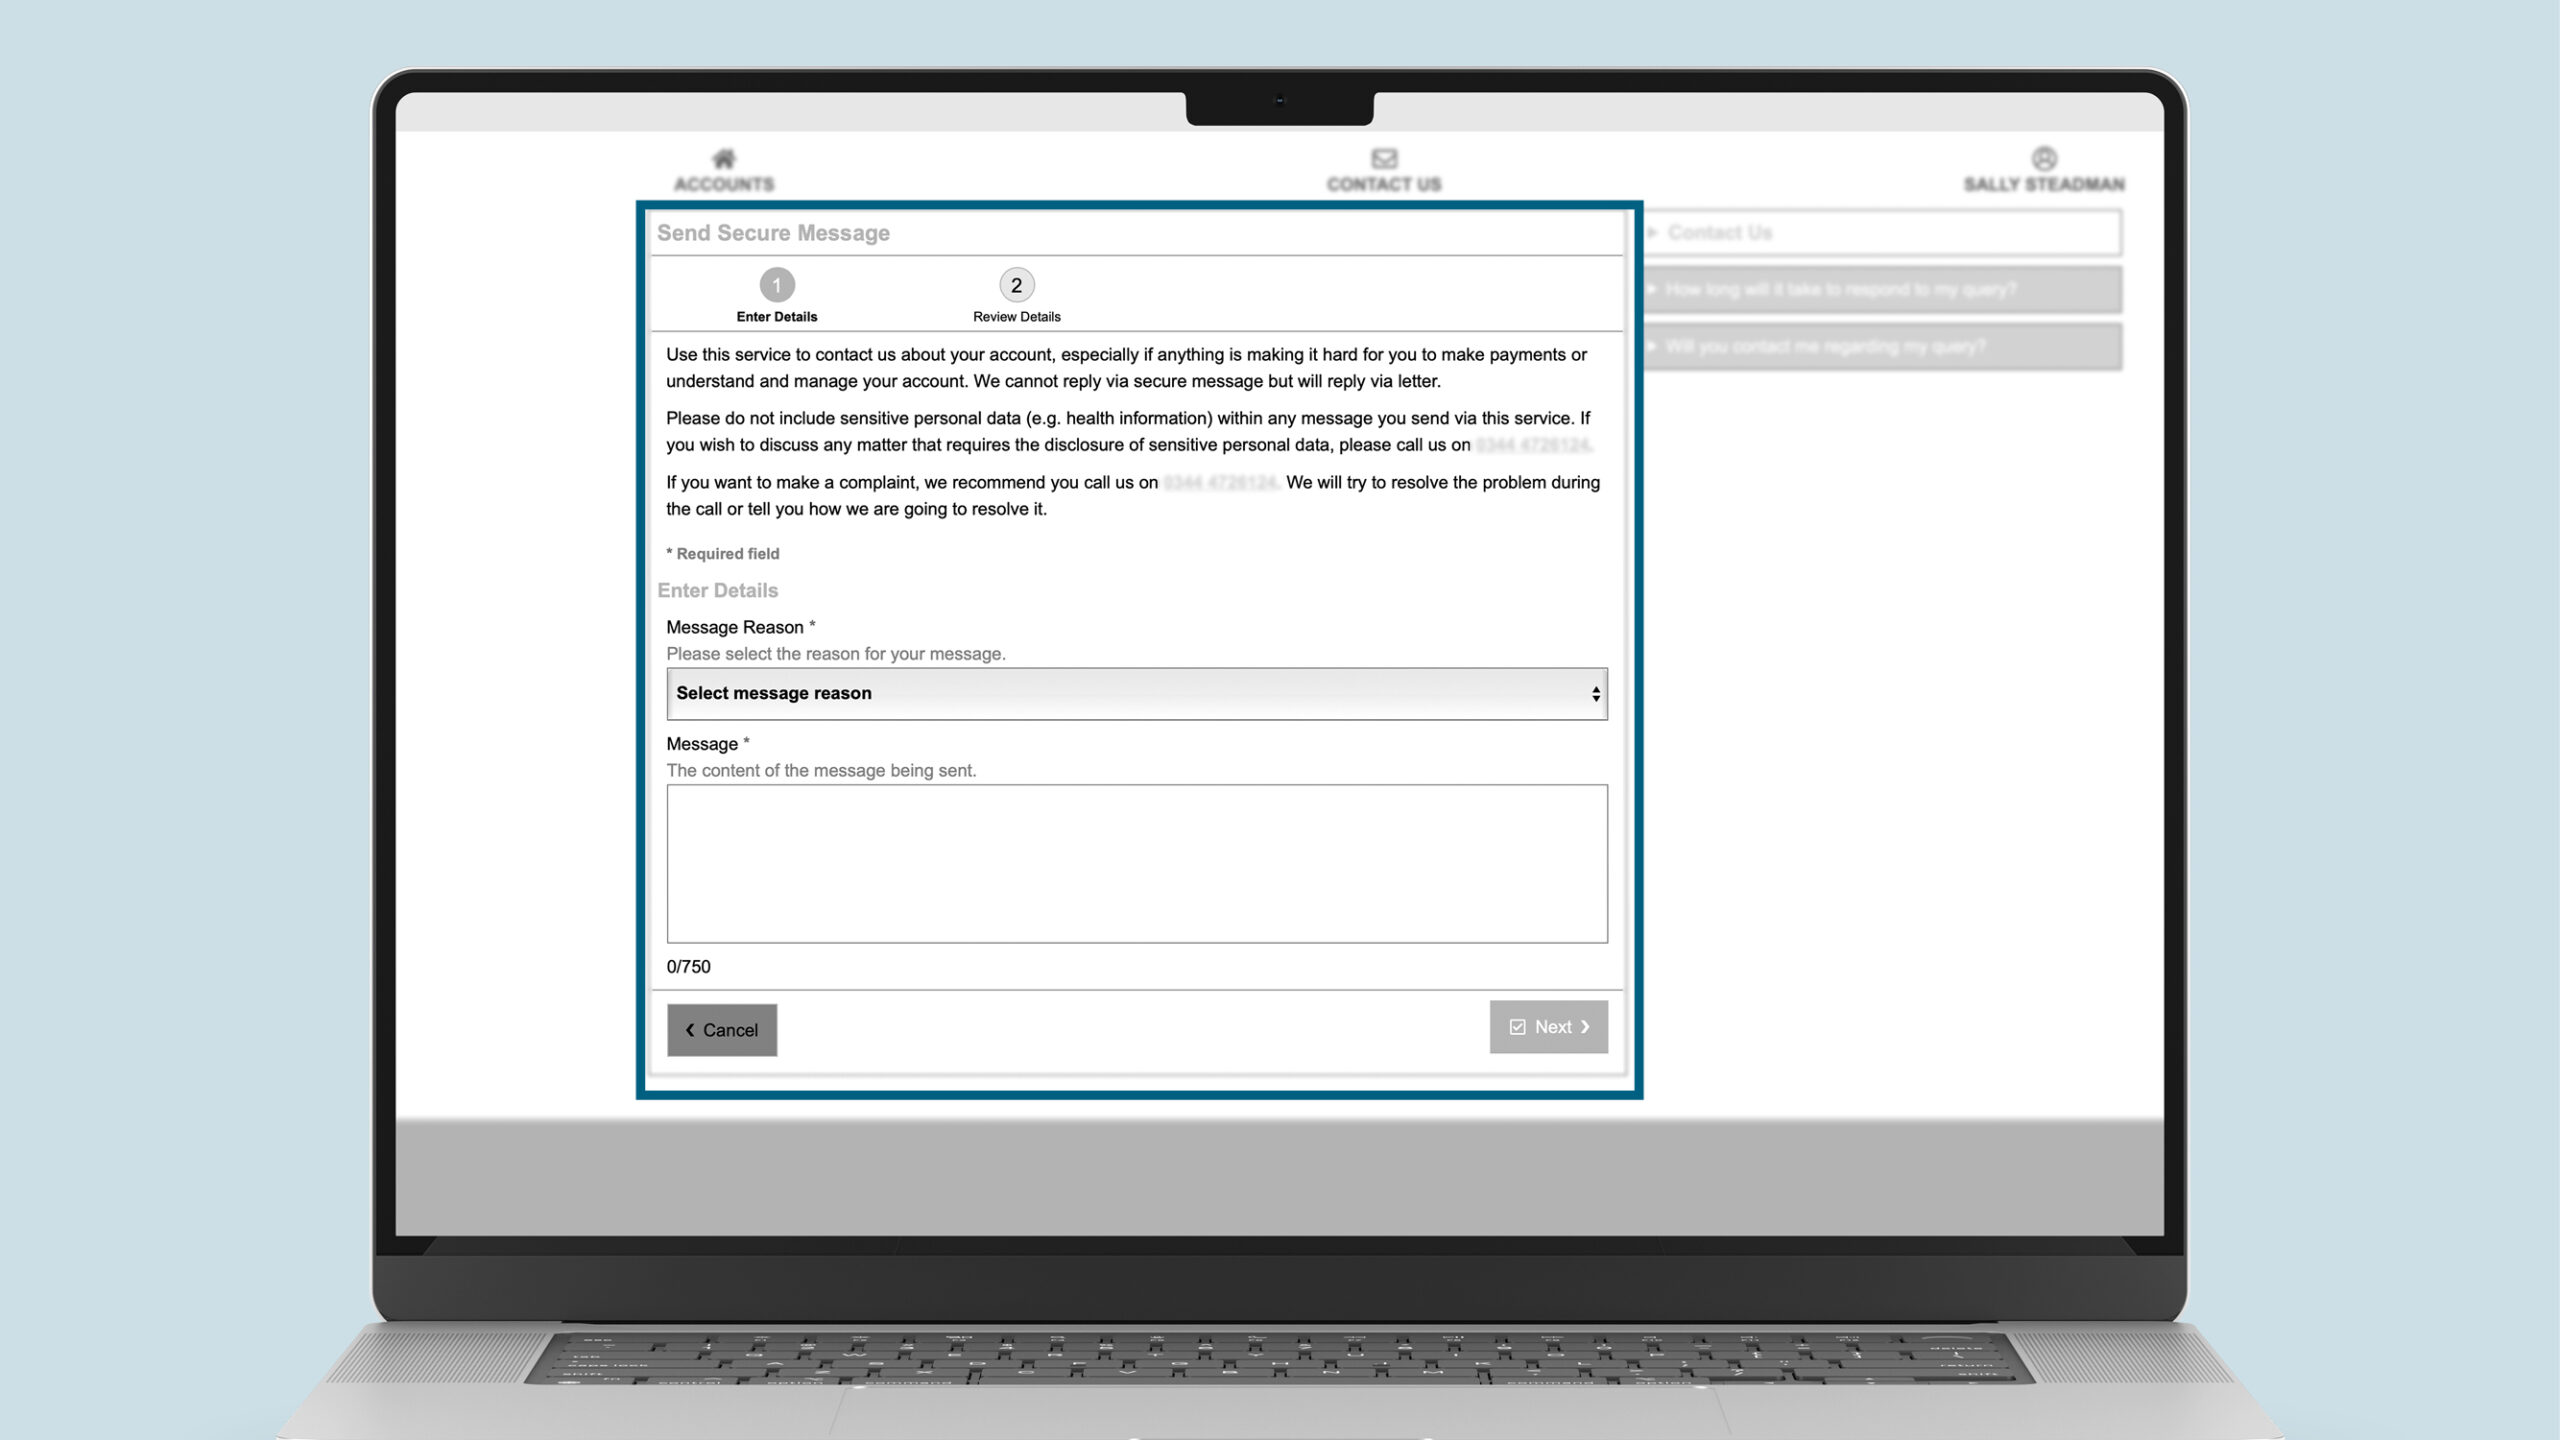Click the left chevron on Cancel button
Screen dimensions: 2560x1440
coord(689,1030)
